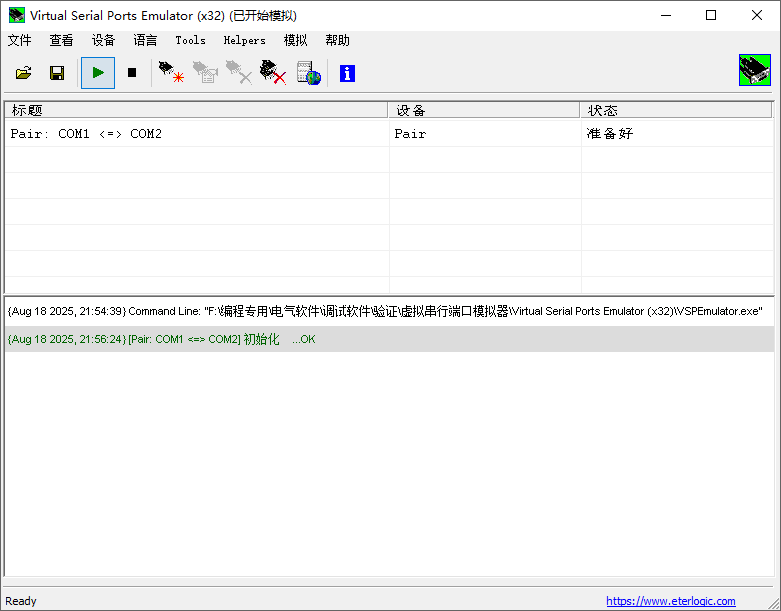Click the 标题 column header
This screenshot has width=781, height=611.
pyautogui.click(x=196, y=110)
